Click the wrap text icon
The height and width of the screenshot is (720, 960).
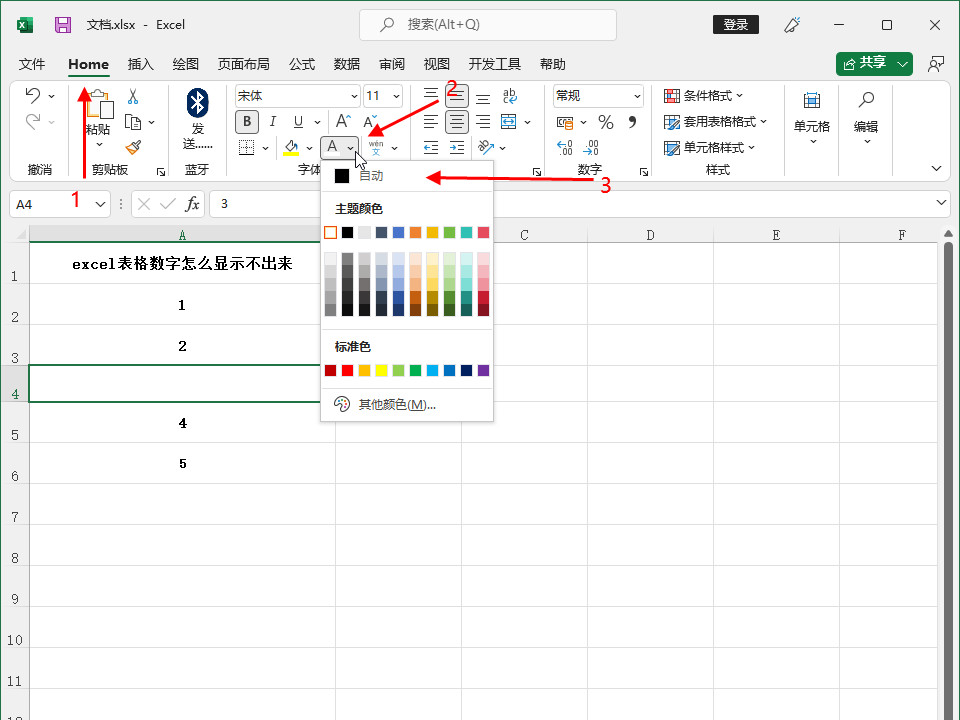[x=509, y=96]
